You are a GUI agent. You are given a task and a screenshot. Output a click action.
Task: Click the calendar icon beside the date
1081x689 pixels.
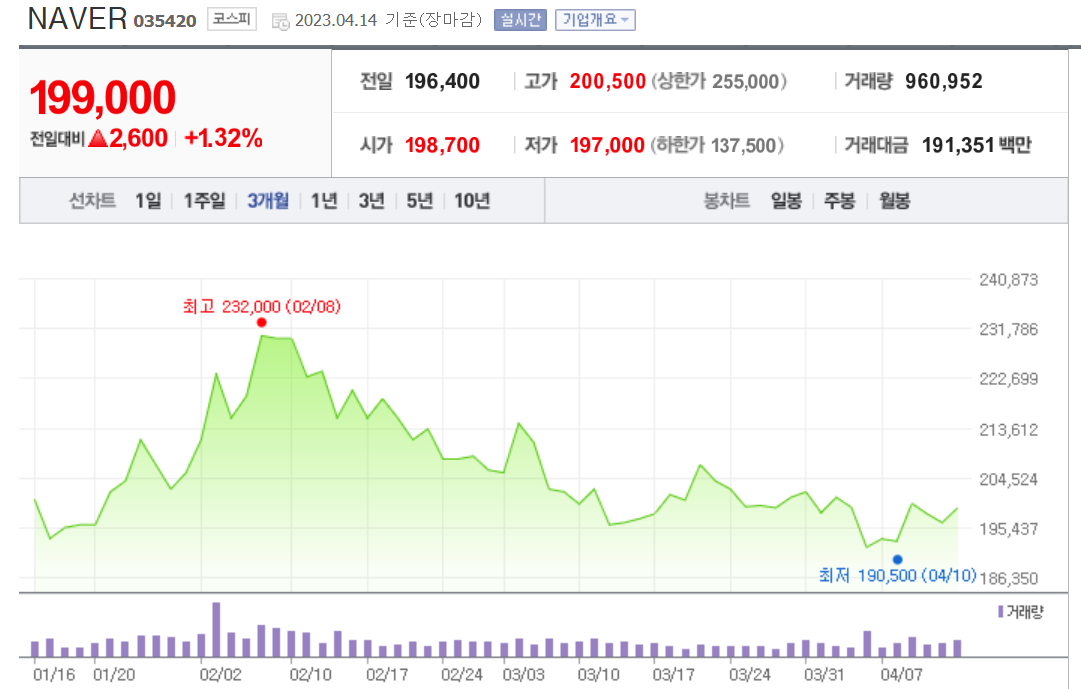[x=281, y=21]
